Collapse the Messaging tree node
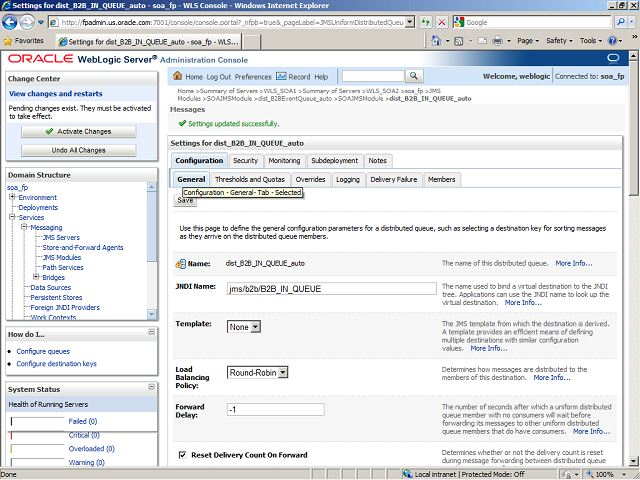Screen dimensions: 640x480 25,227
